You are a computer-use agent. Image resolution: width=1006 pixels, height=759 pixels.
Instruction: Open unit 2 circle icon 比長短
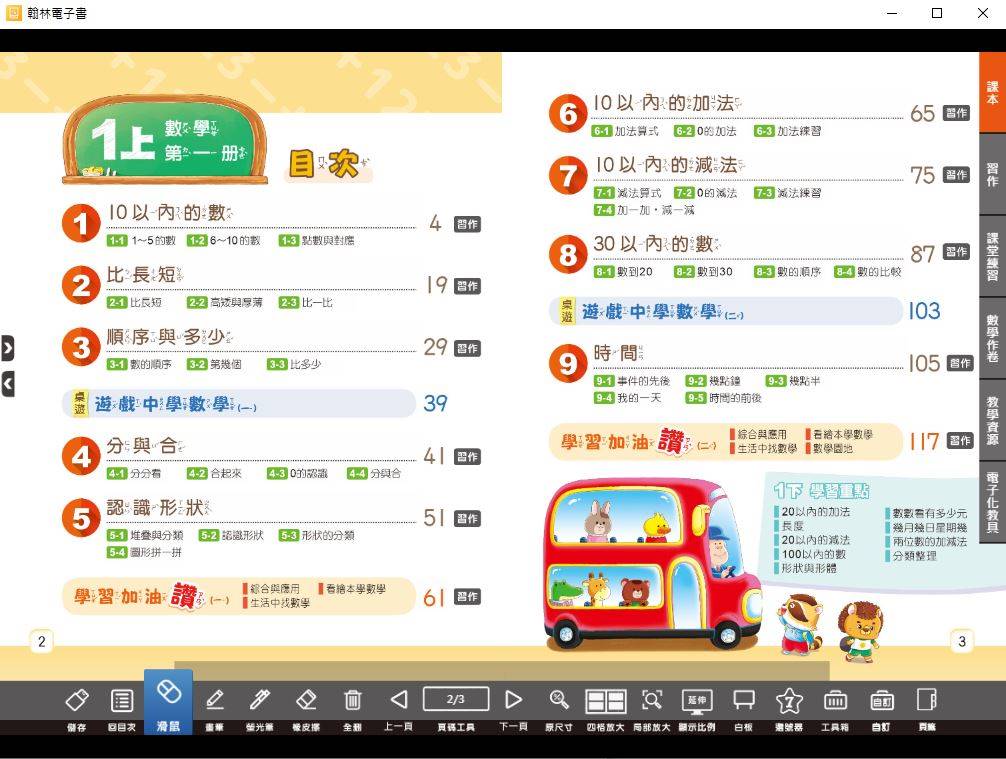point(81,286)
